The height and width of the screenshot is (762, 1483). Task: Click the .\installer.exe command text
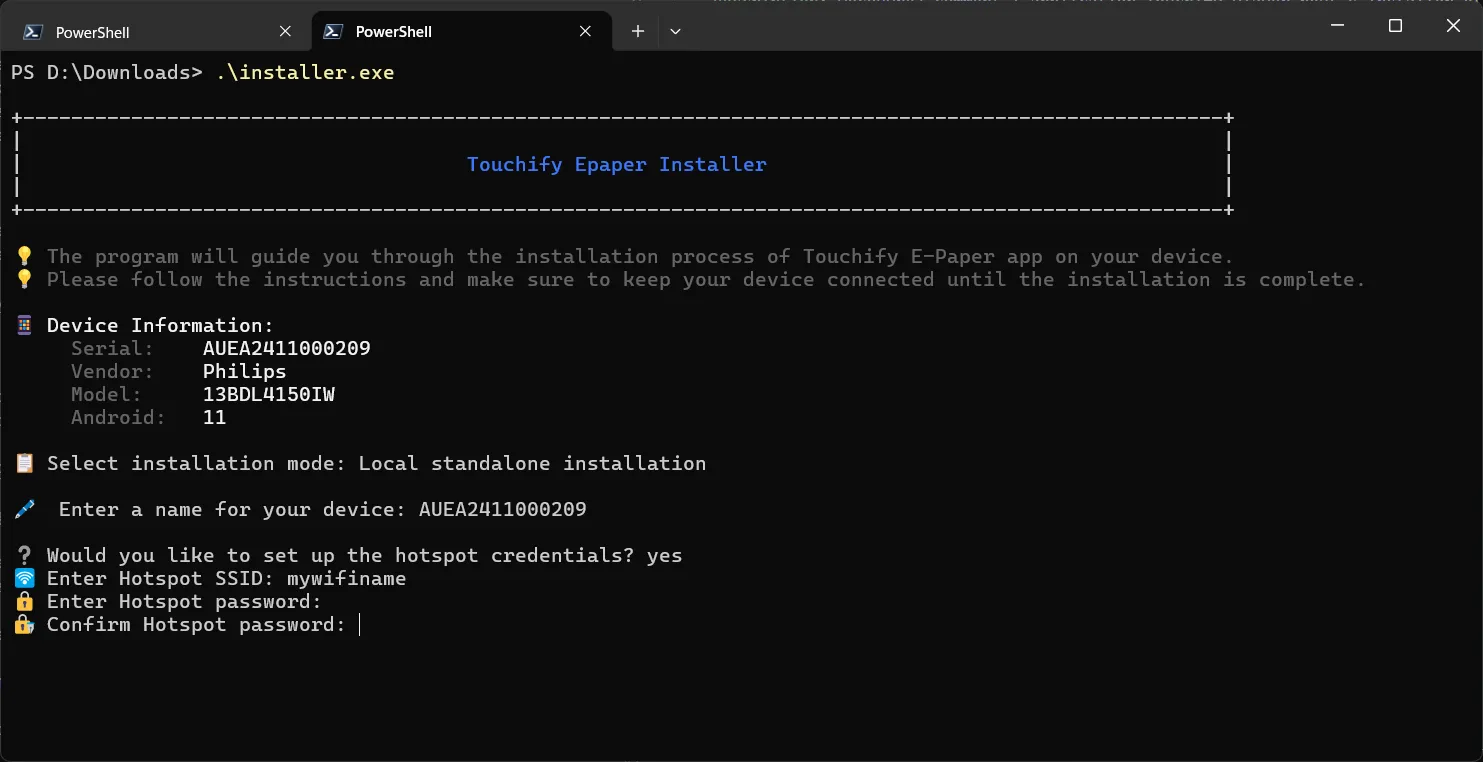click(305, 73)
